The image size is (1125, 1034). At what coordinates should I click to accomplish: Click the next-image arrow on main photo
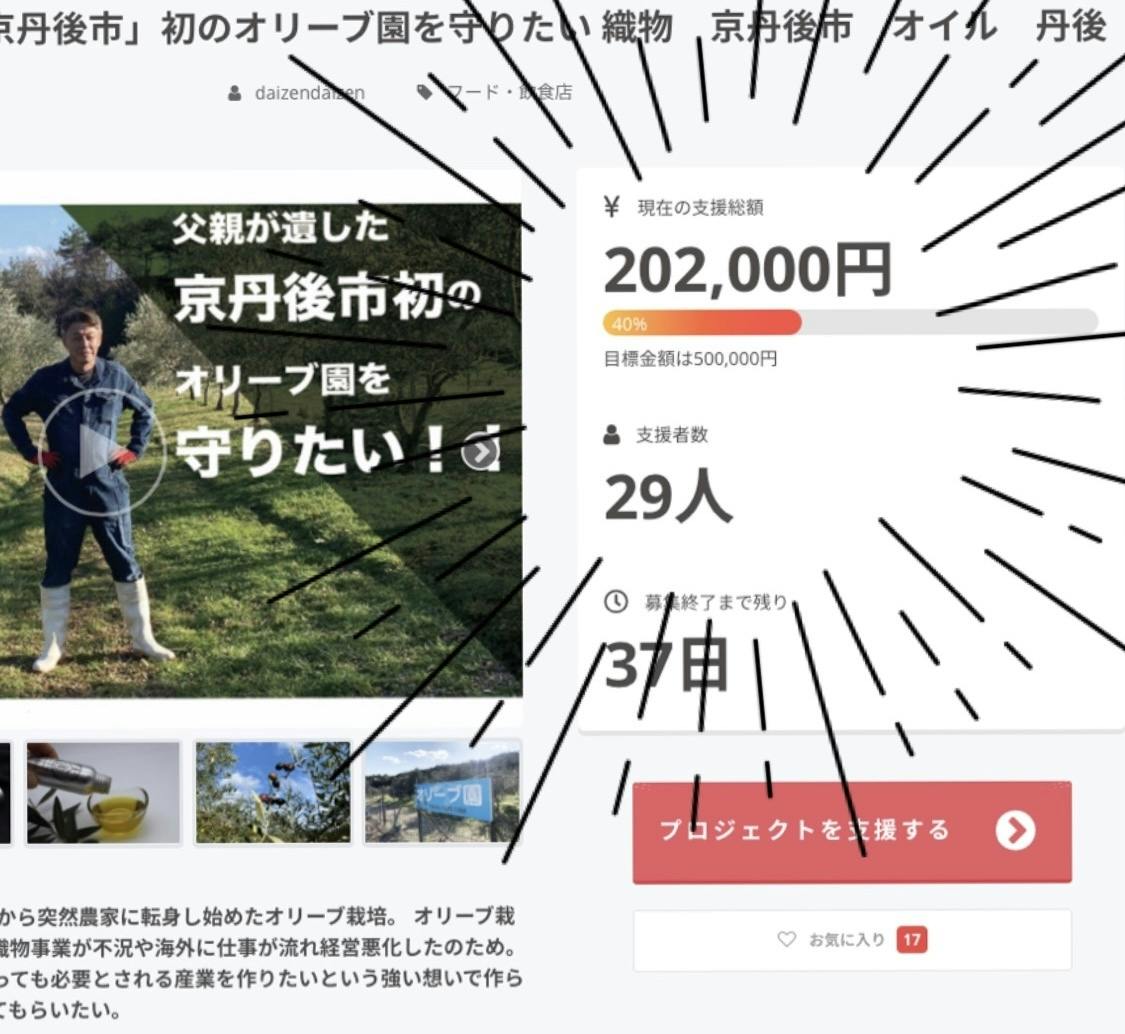tap(480, 452)
